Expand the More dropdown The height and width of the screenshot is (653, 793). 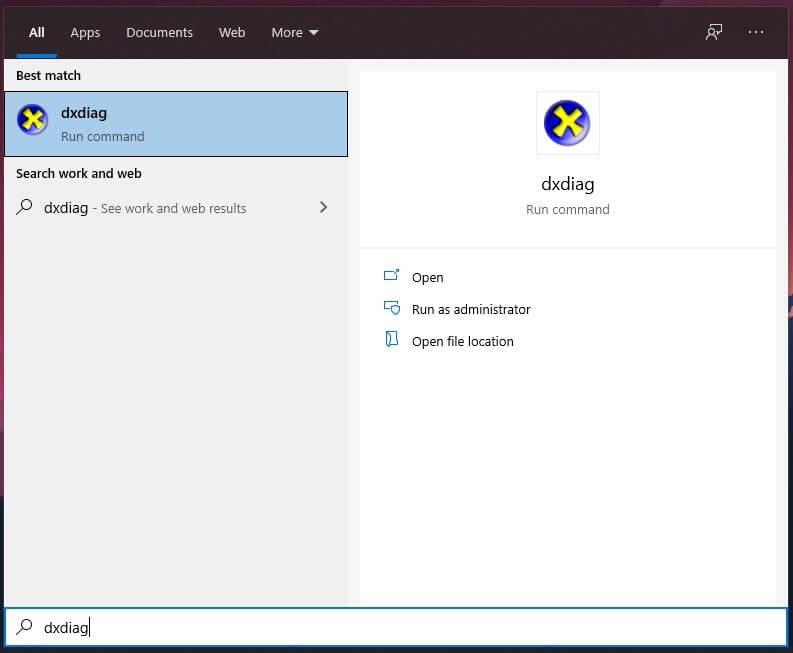pos(295,33)
